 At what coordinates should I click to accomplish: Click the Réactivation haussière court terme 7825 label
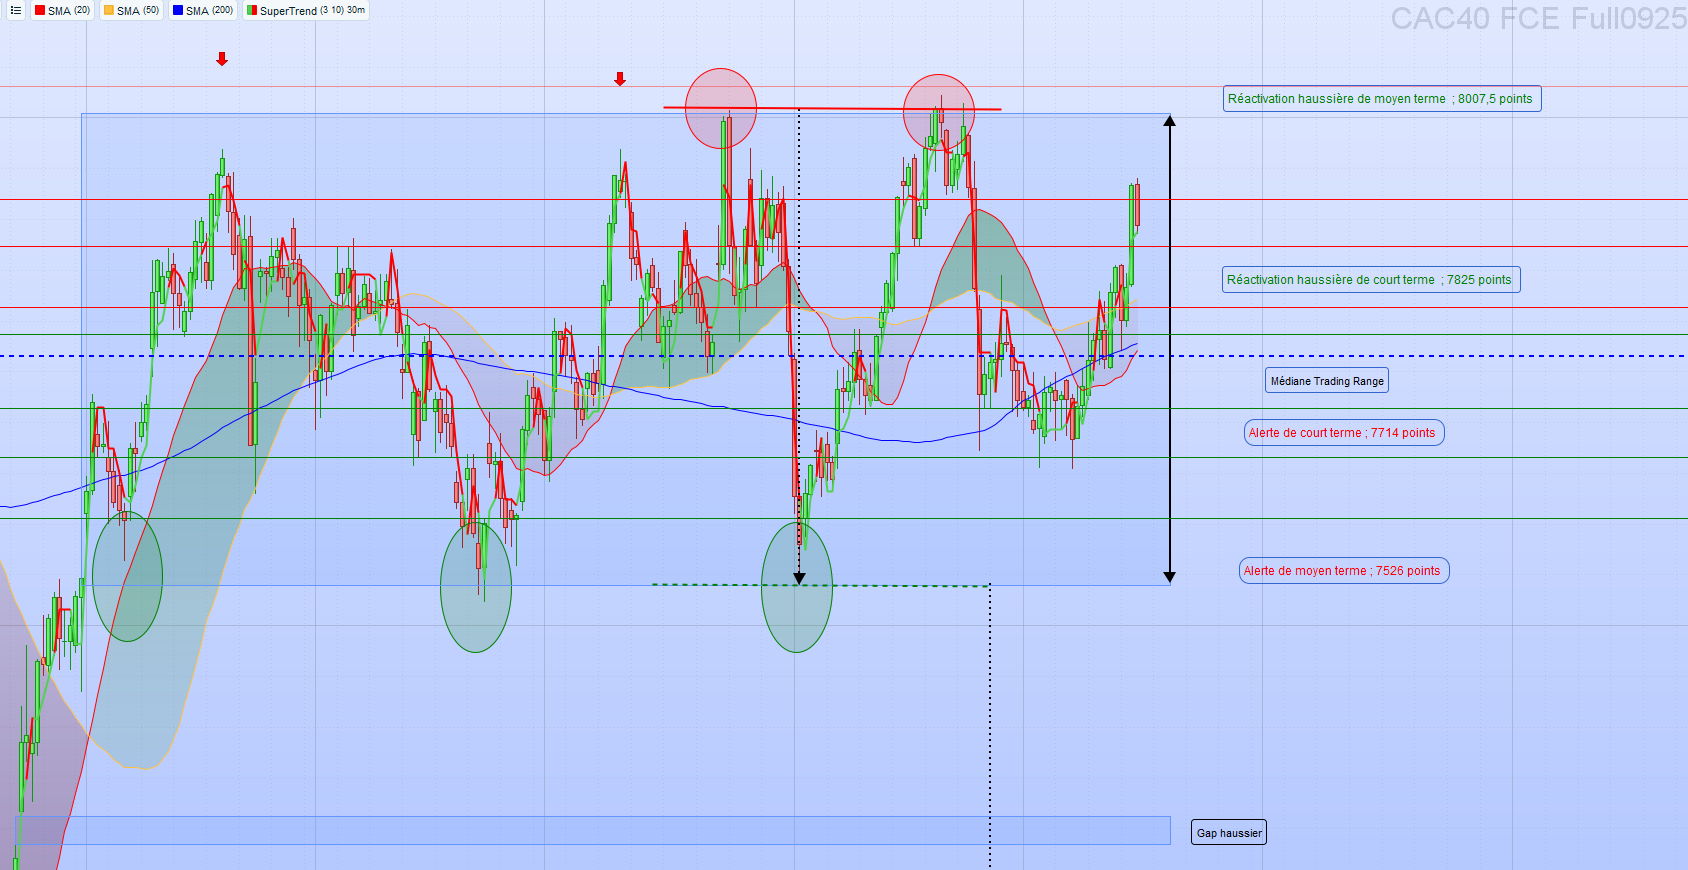tap(1371, 280)
